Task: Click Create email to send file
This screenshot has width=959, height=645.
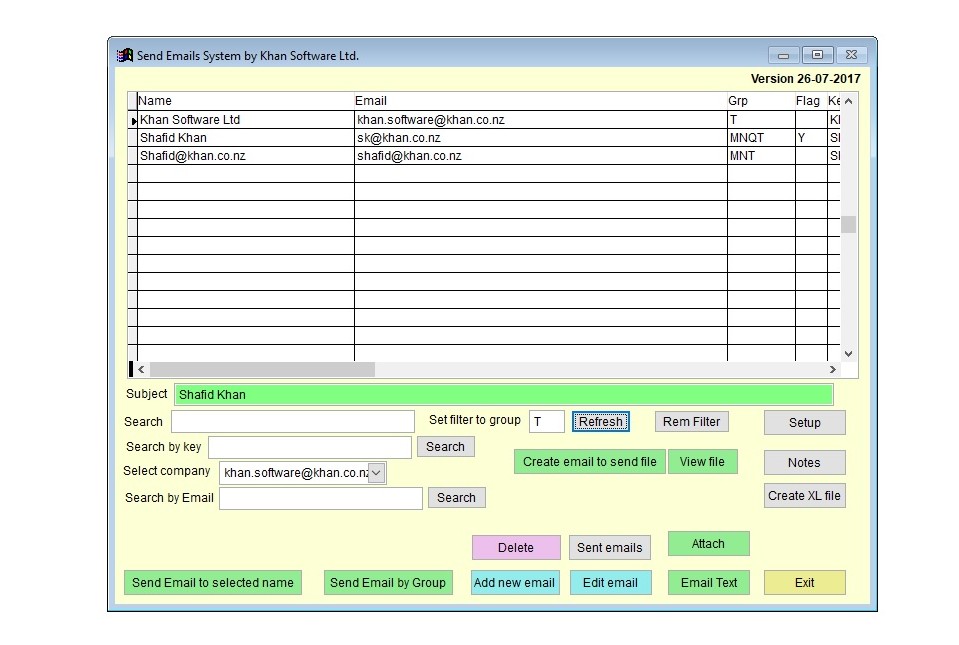Action: (x=589, y=462)
